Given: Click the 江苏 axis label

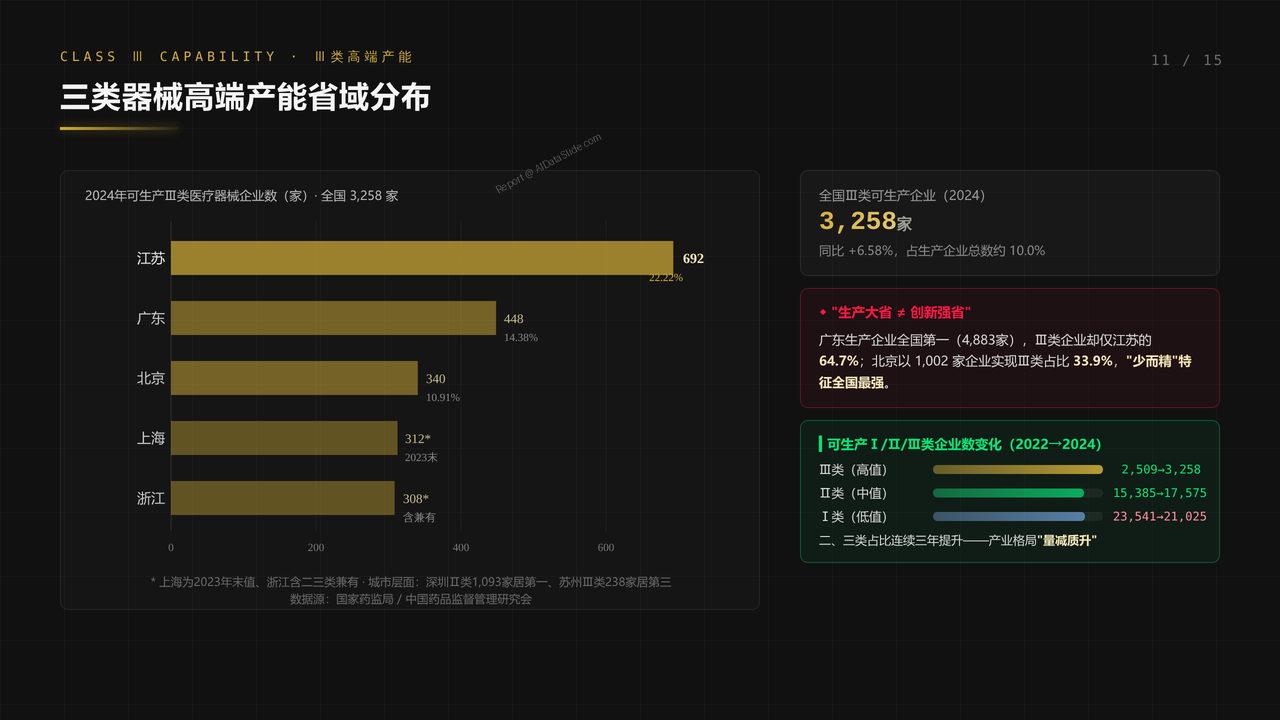Looking at the screenshot, I should pos(151,258).
